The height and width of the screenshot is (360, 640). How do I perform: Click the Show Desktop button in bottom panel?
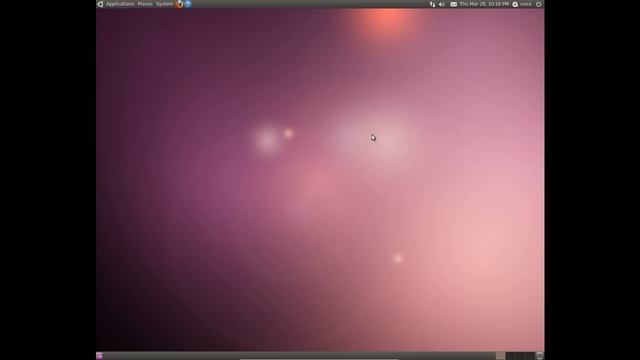[x=99, y=356]
